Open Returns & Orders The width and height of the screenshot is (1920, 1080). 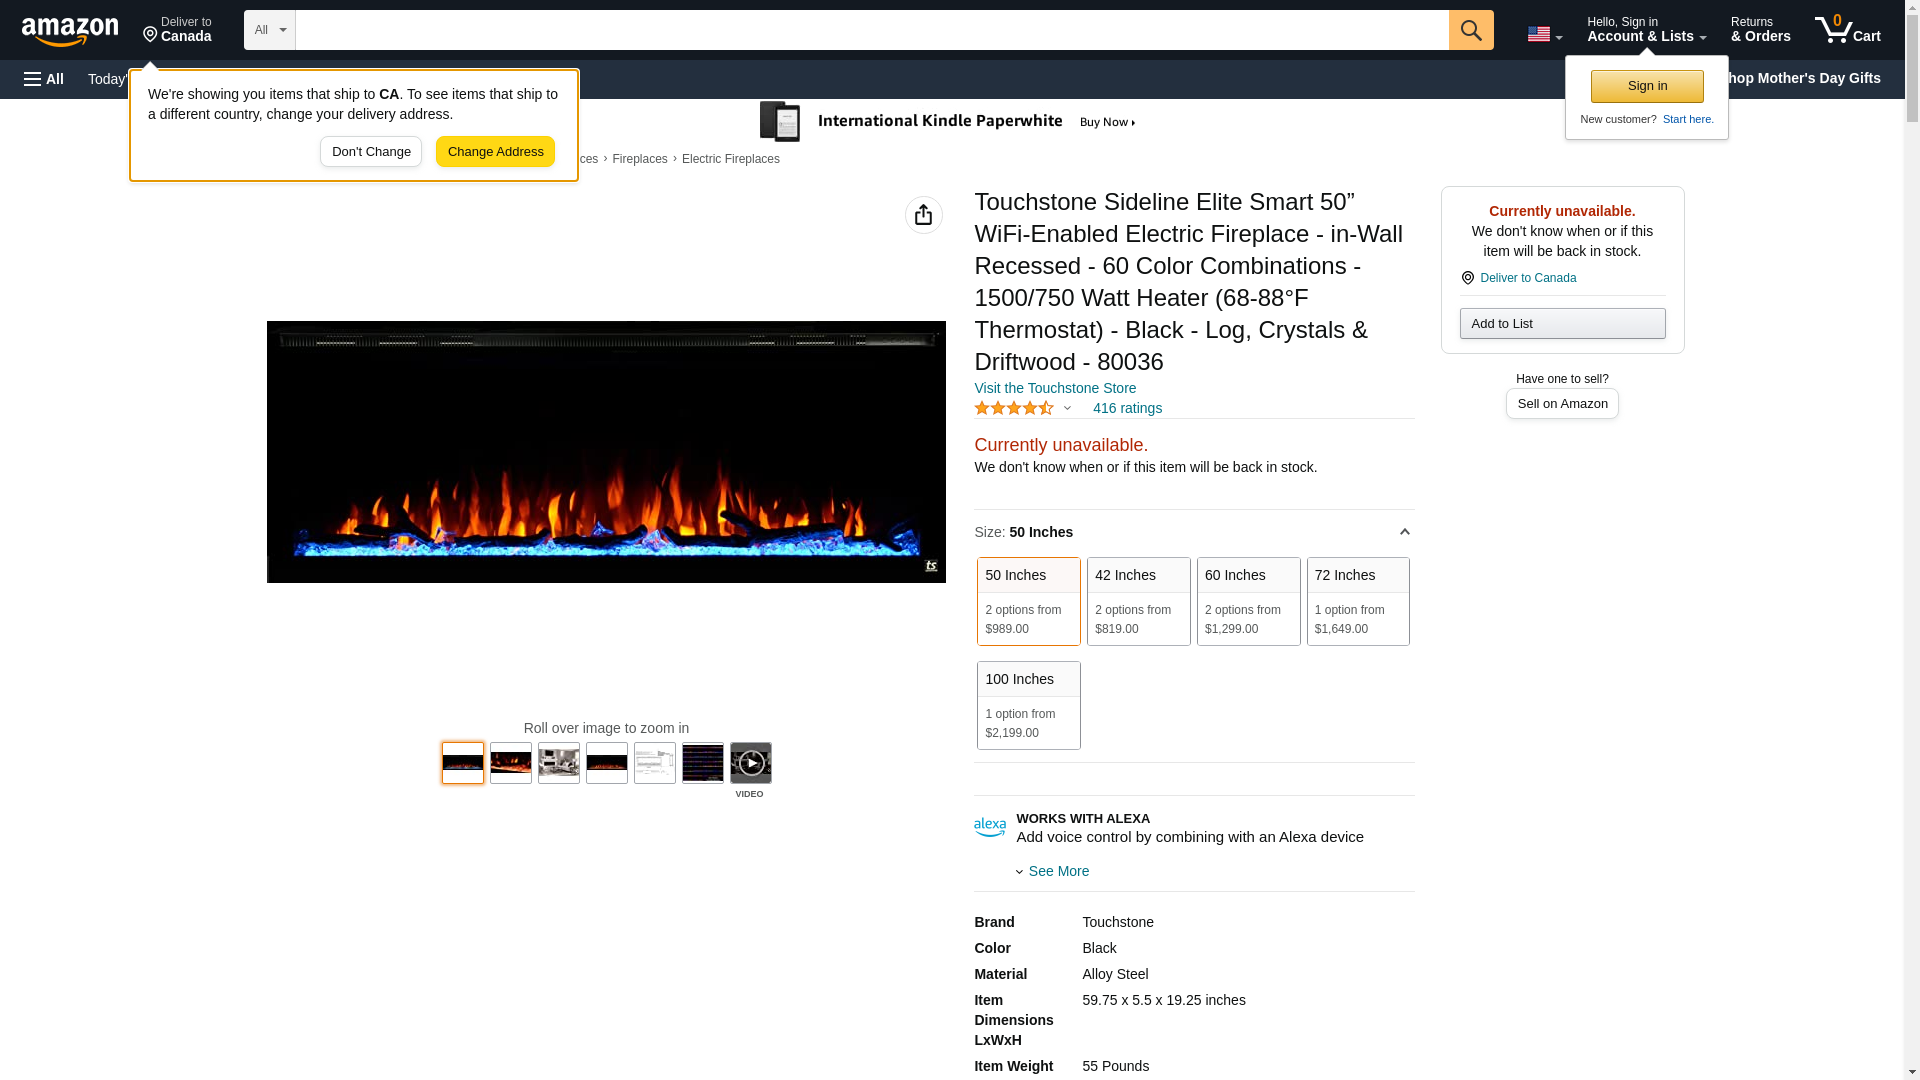click(x=1760, y=30)
